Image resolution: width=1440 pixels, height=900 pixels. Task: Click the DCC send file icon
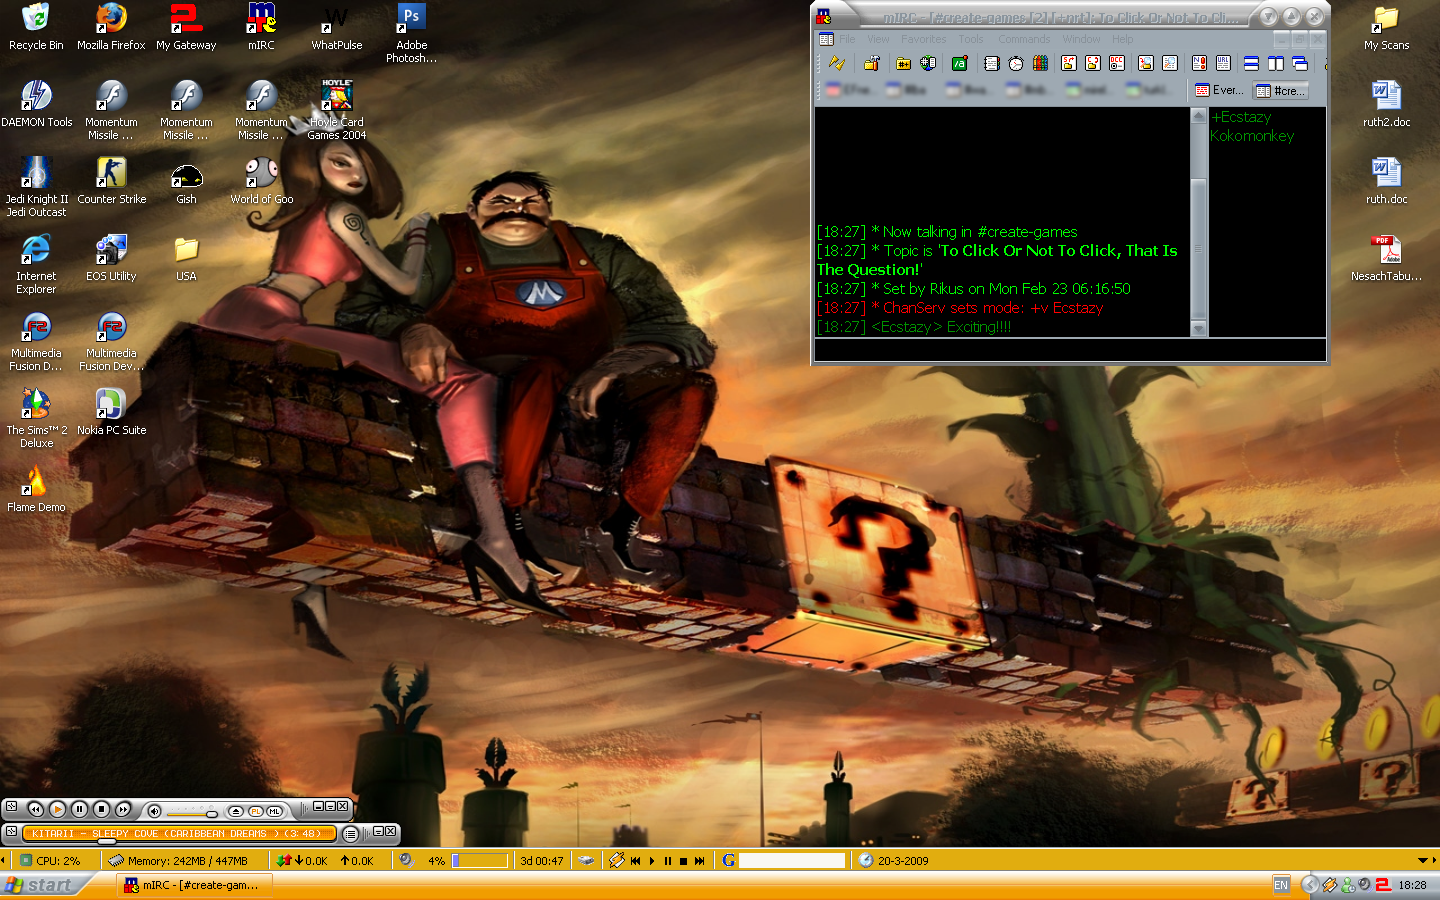1069,63
